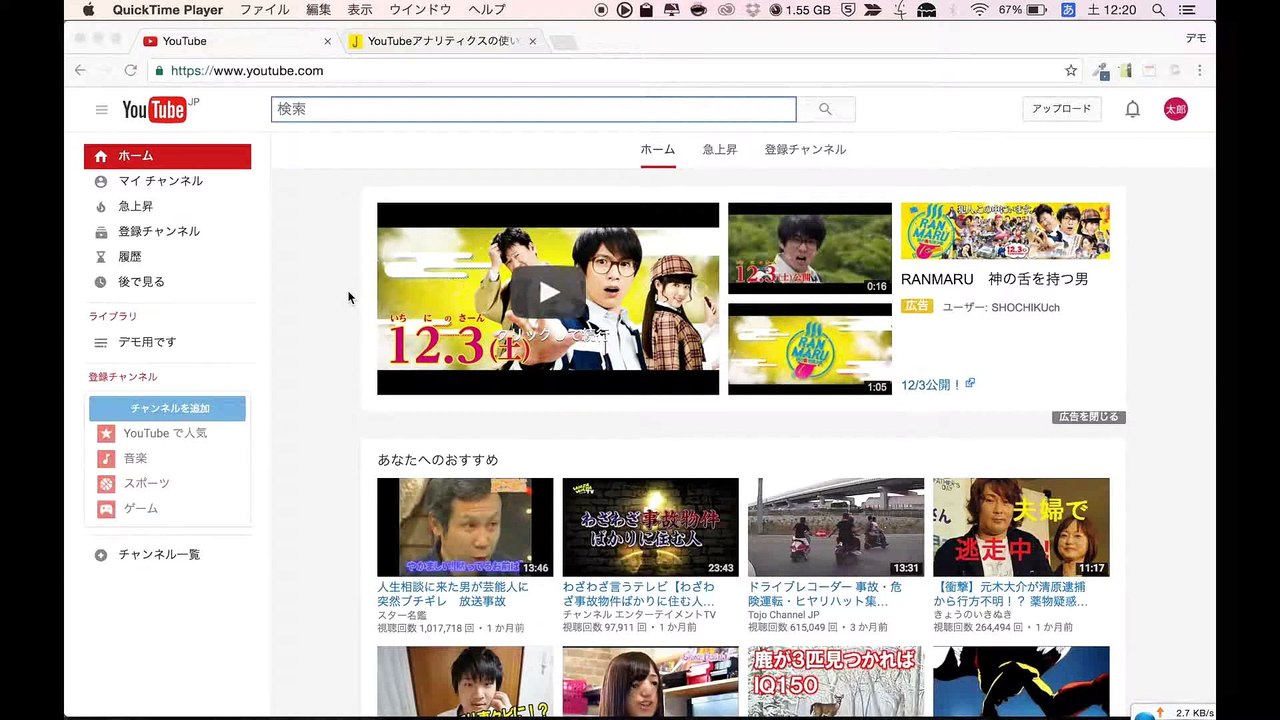Open the notifications bell
1280x720 pixels.
[x=1132, y=109]
